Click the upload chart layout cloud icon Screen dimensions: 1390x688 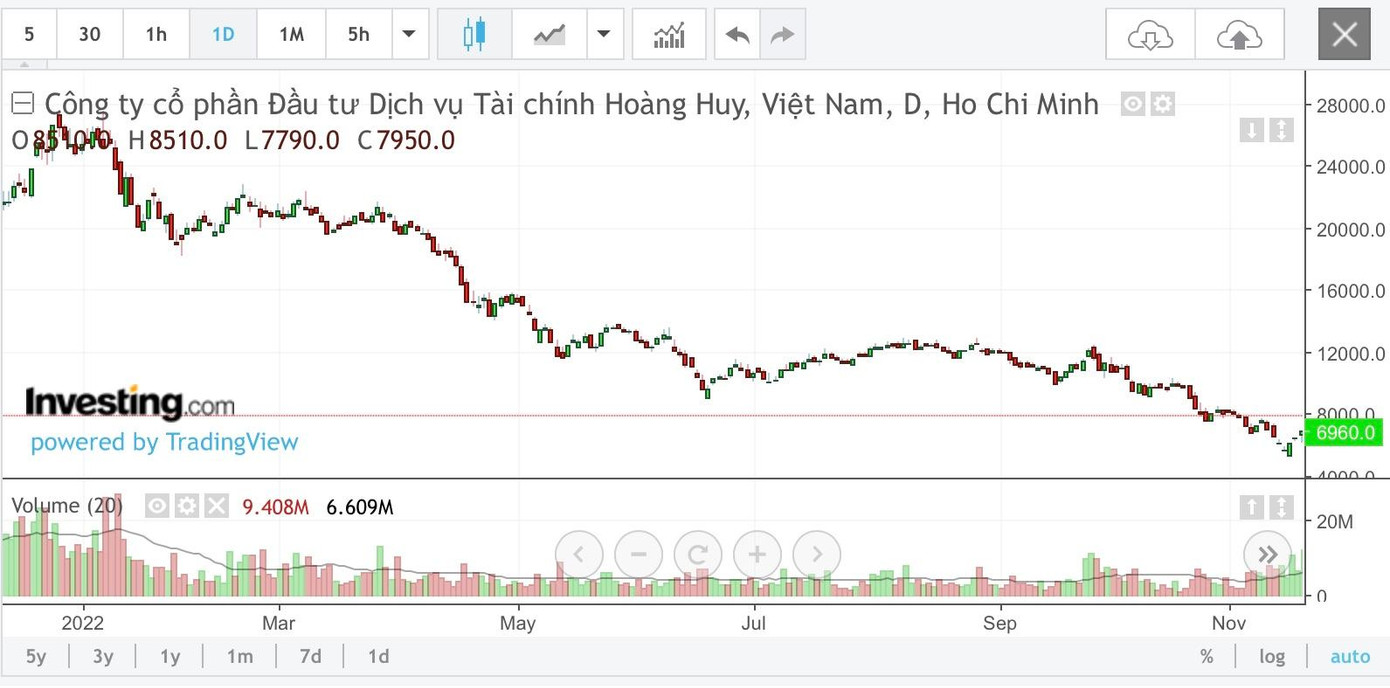click(x=1239, y=33)
